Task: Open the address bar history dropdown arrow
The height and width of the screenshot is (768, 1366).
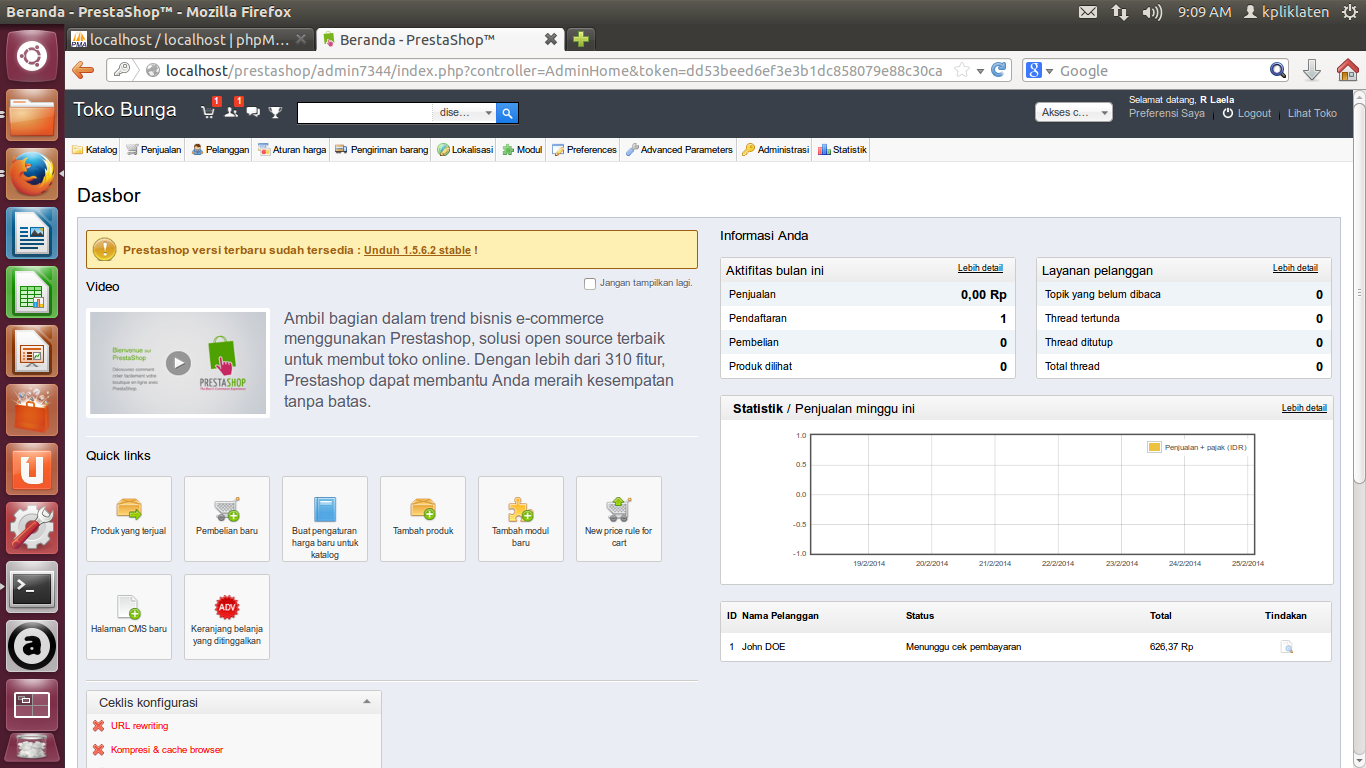Action: click(981, 71)
